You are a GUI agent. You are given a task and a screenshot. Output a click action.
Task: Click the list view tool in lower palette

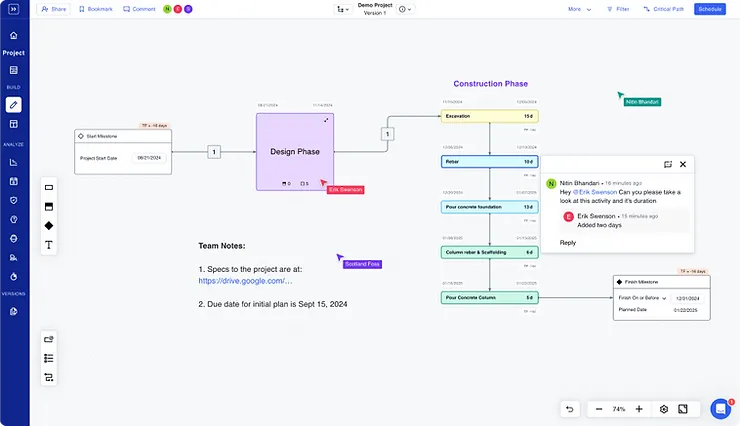[x=49, y=358]
